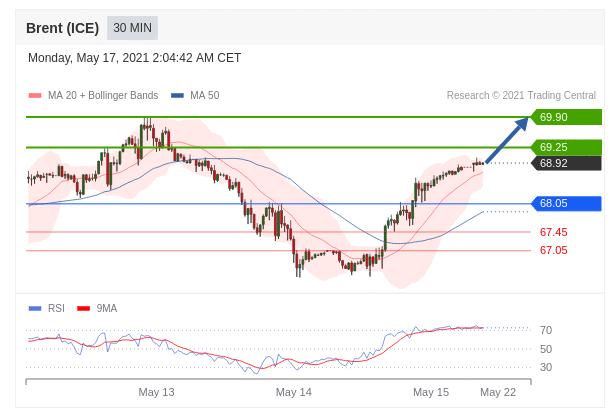Click the May 22 date axis label
The height and width of the screenshot is (416, 613).
coord(498,392)
